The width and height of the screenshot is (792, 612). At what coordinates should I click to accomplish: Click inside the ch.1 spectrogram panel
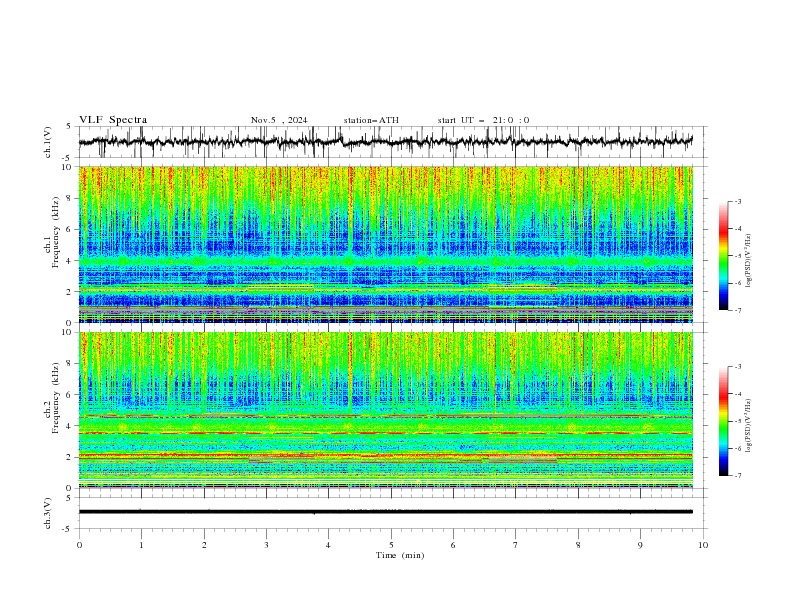tap(385, 244)
